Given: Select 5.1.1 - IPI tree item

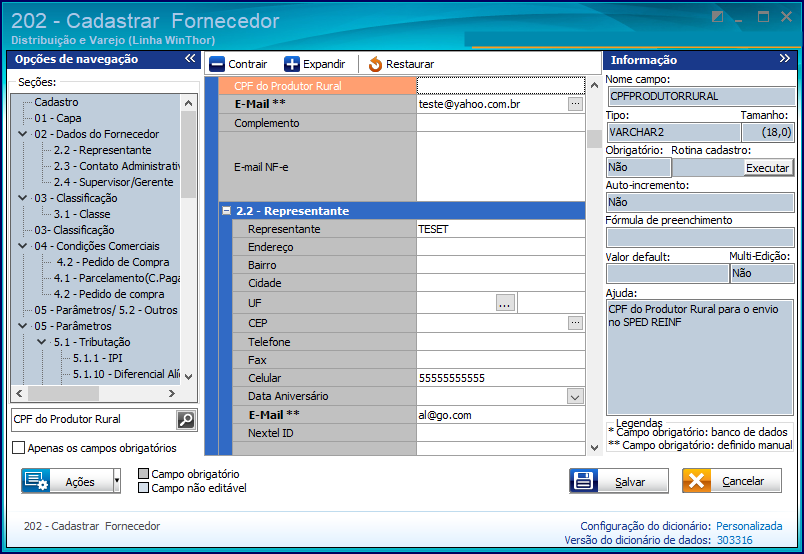Looking at the screenshot, I should [x=97, y=358].
